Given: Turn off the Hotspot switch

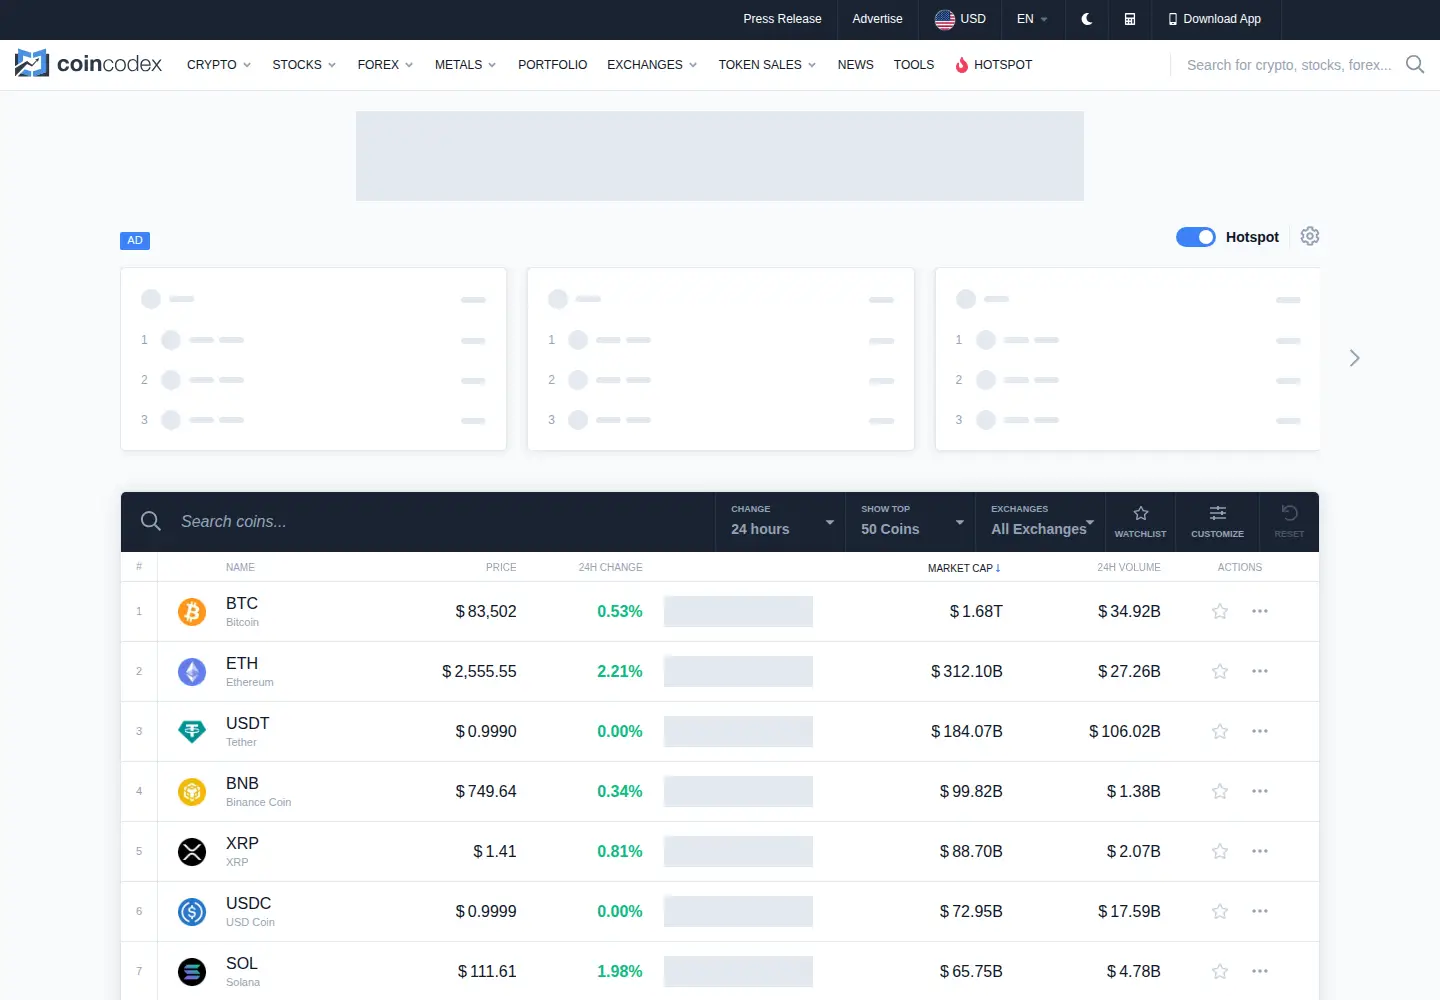Looking at the screenshot, I should pyautogui.click(x=1196, y=237).
